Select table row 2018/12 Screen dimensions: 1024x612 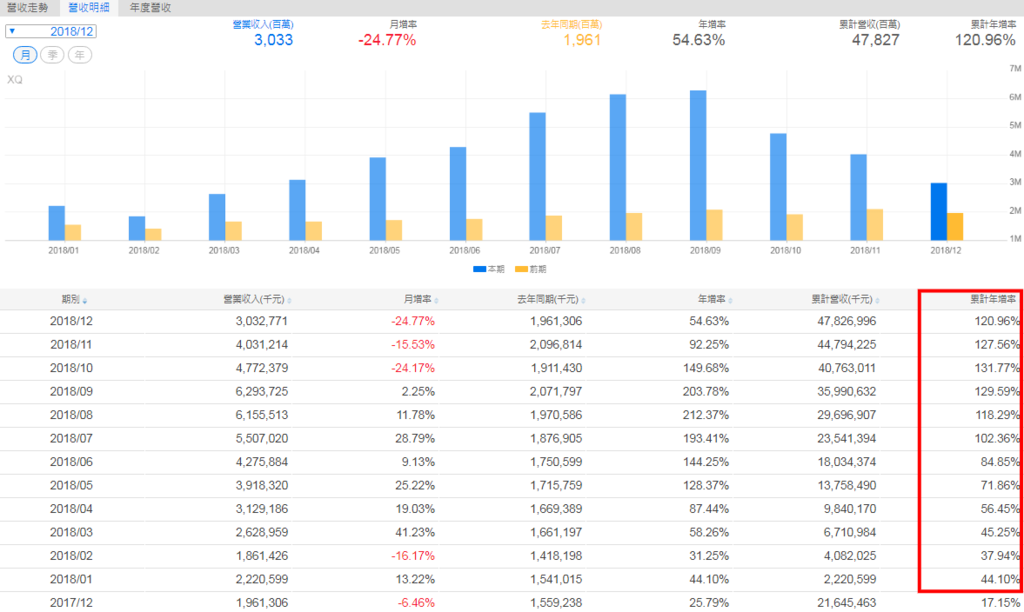(512, 321)
